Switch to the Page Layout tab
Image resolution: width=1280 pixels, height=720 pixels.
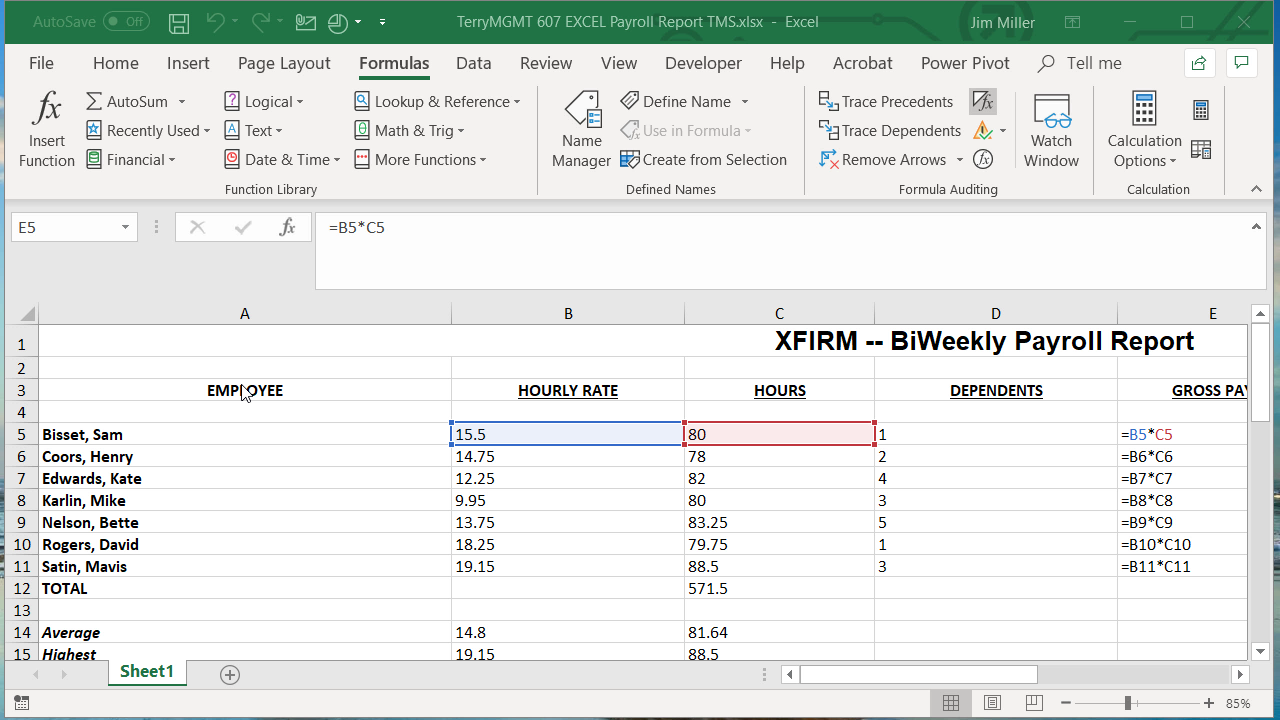pos(284,63)
